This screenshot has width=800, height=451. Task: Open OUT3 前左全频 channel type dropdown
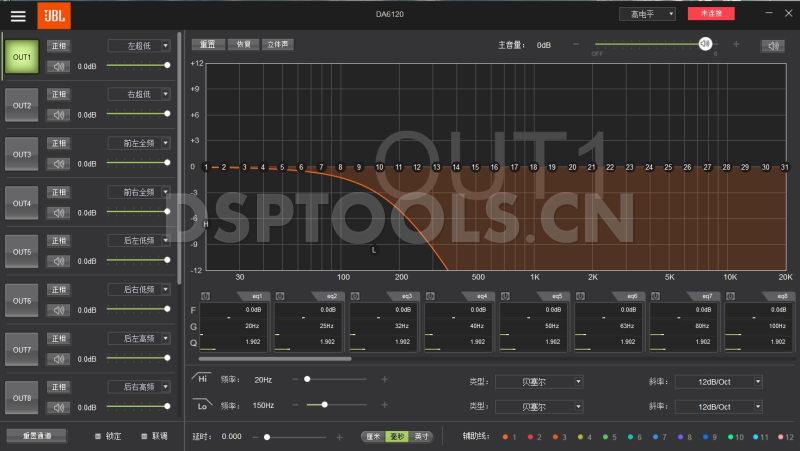click(139, 143)
